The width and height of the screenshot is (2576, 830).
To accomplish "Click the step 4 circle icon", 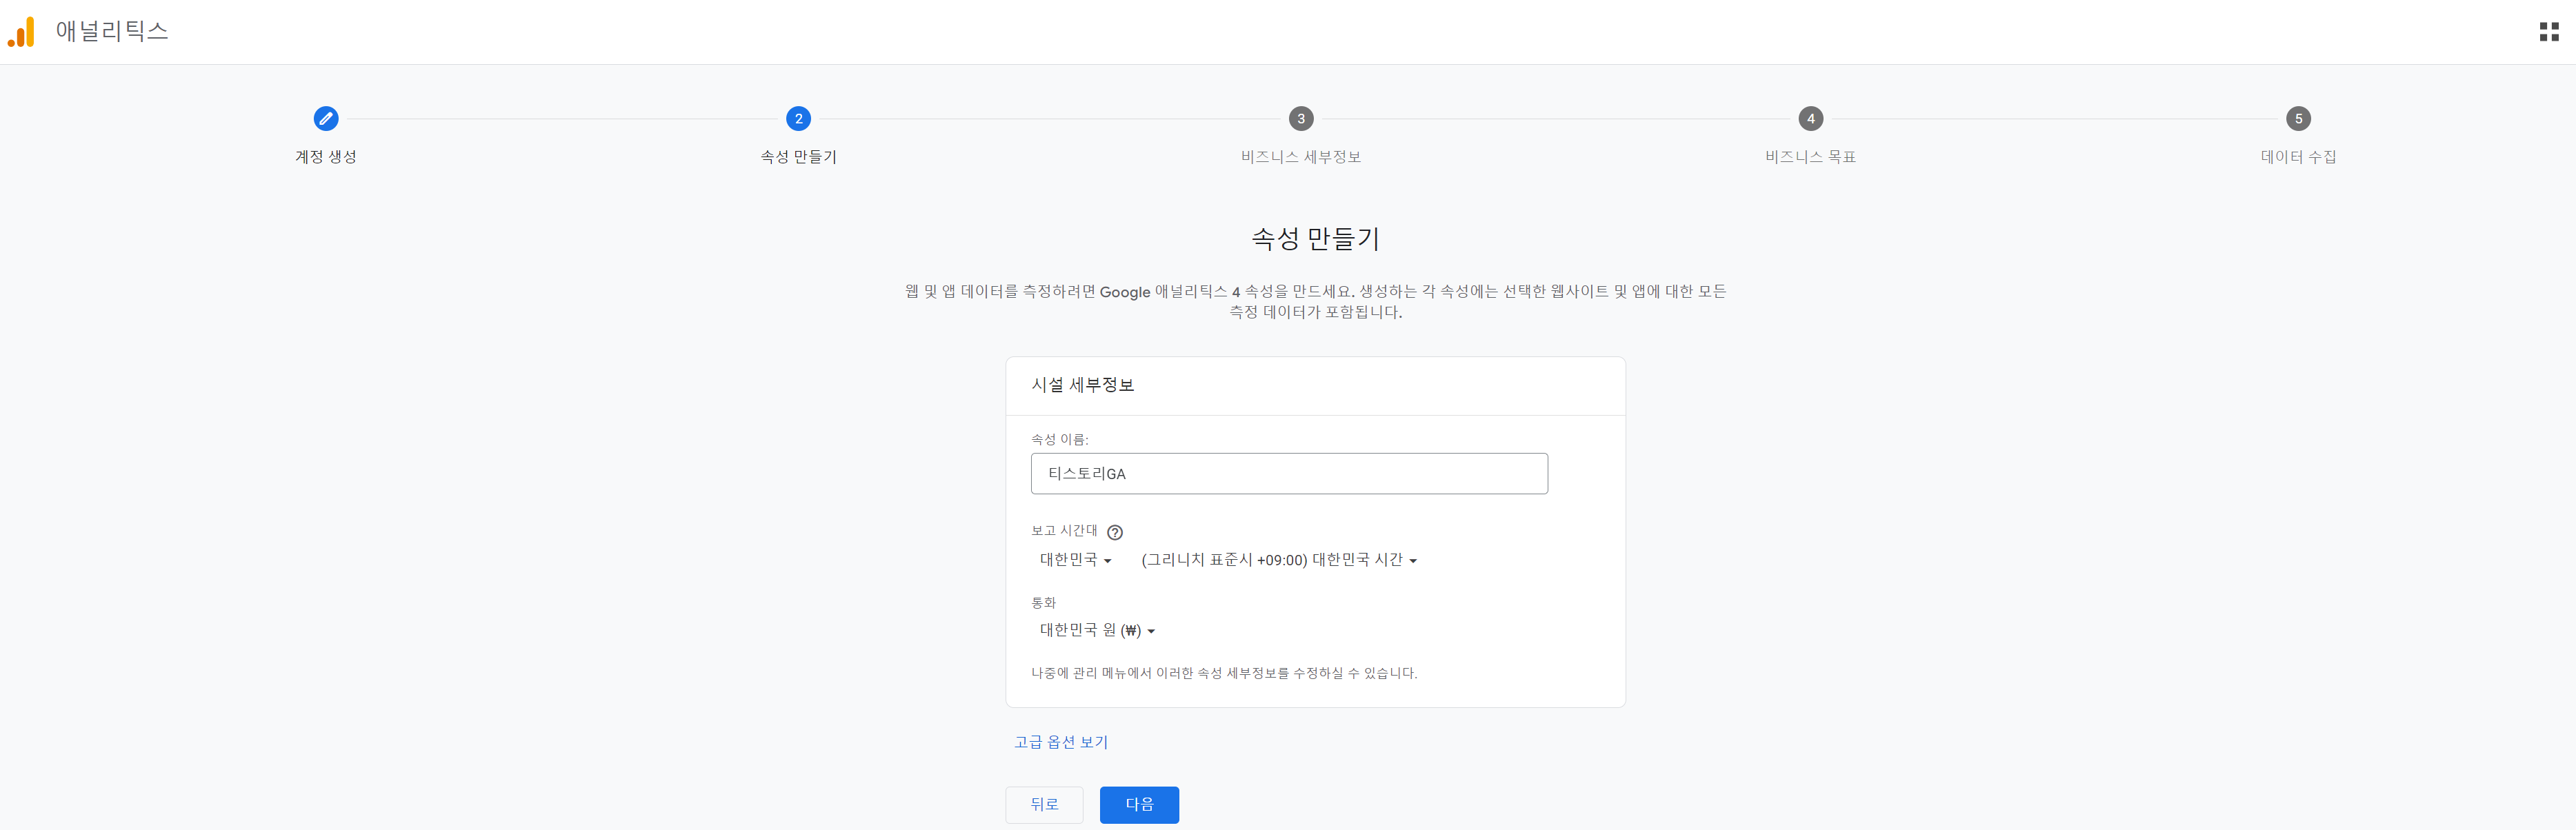I will pyautogui.click(x=1811, y=119).
